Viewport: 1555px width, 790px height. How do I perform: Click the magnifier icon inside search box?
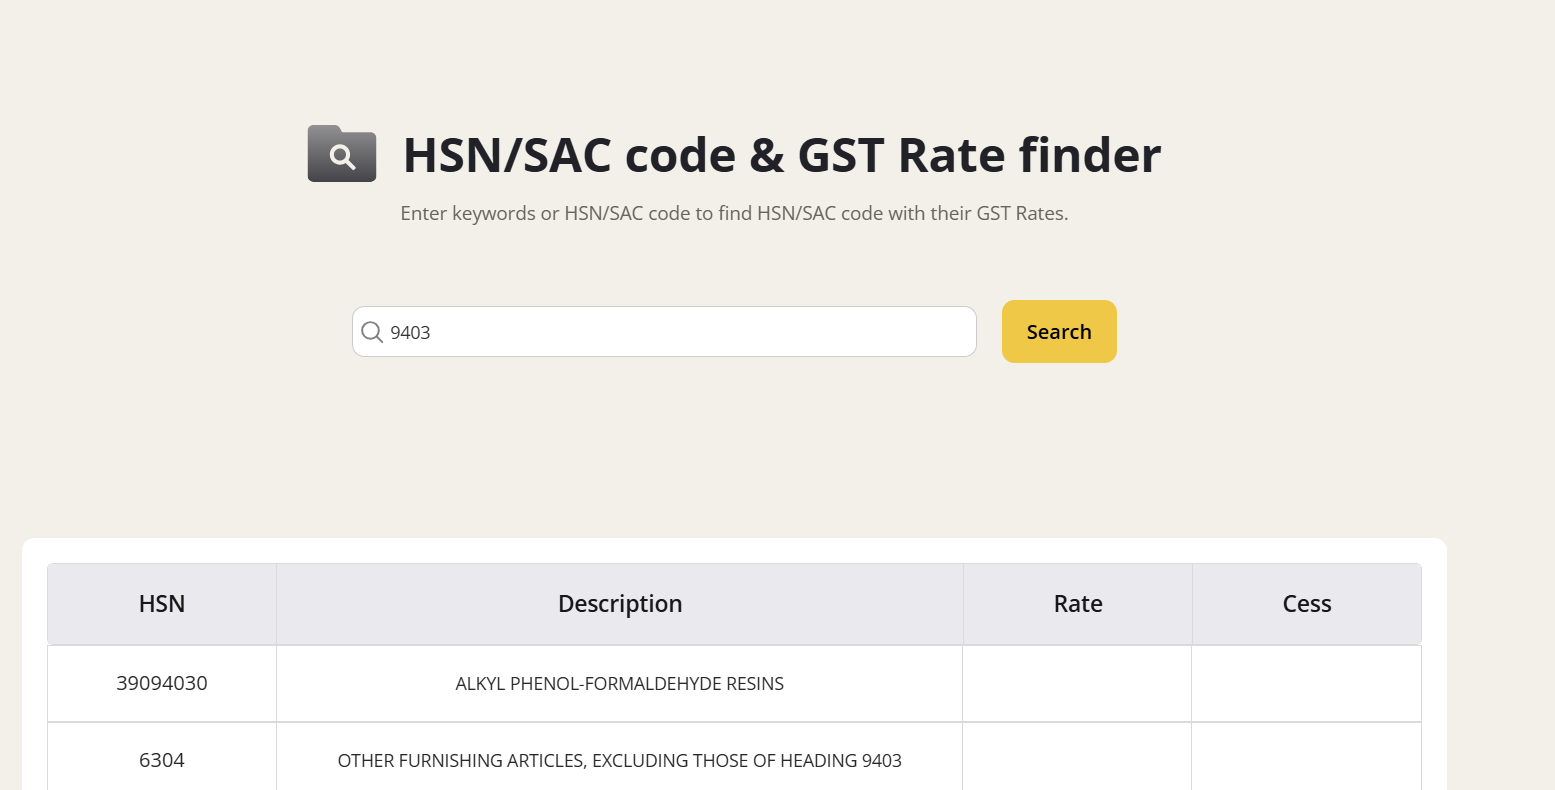372,332
